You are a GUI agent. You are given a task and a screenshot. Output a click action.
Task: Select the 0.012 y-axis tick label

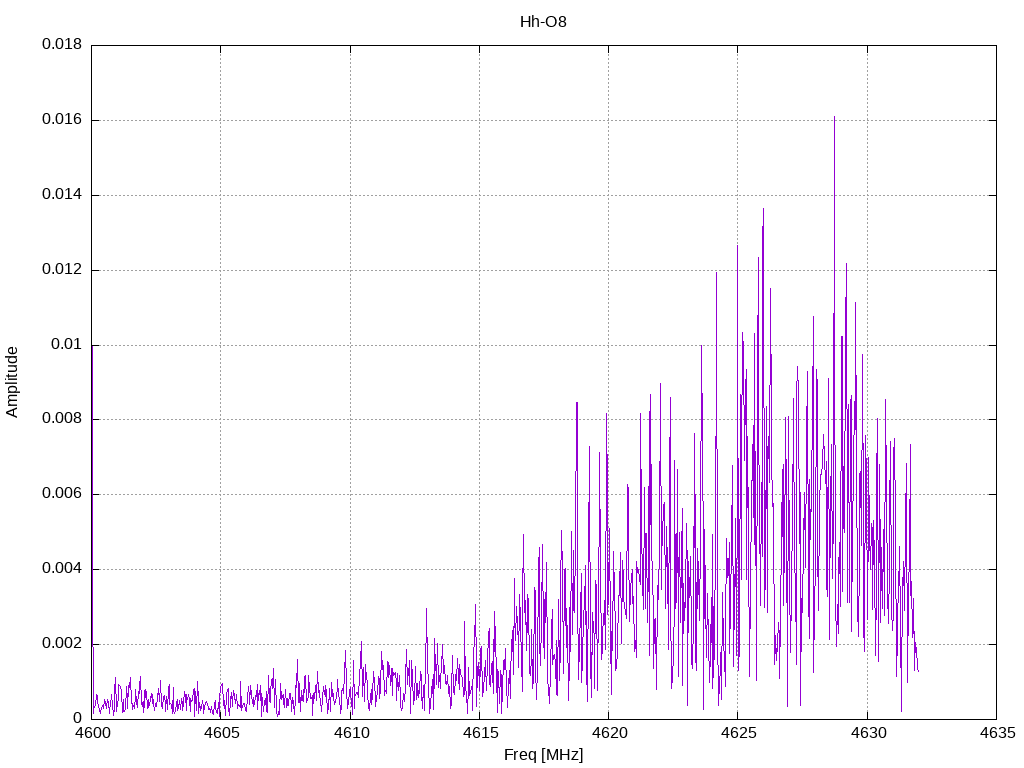click(x=62, y=270)
